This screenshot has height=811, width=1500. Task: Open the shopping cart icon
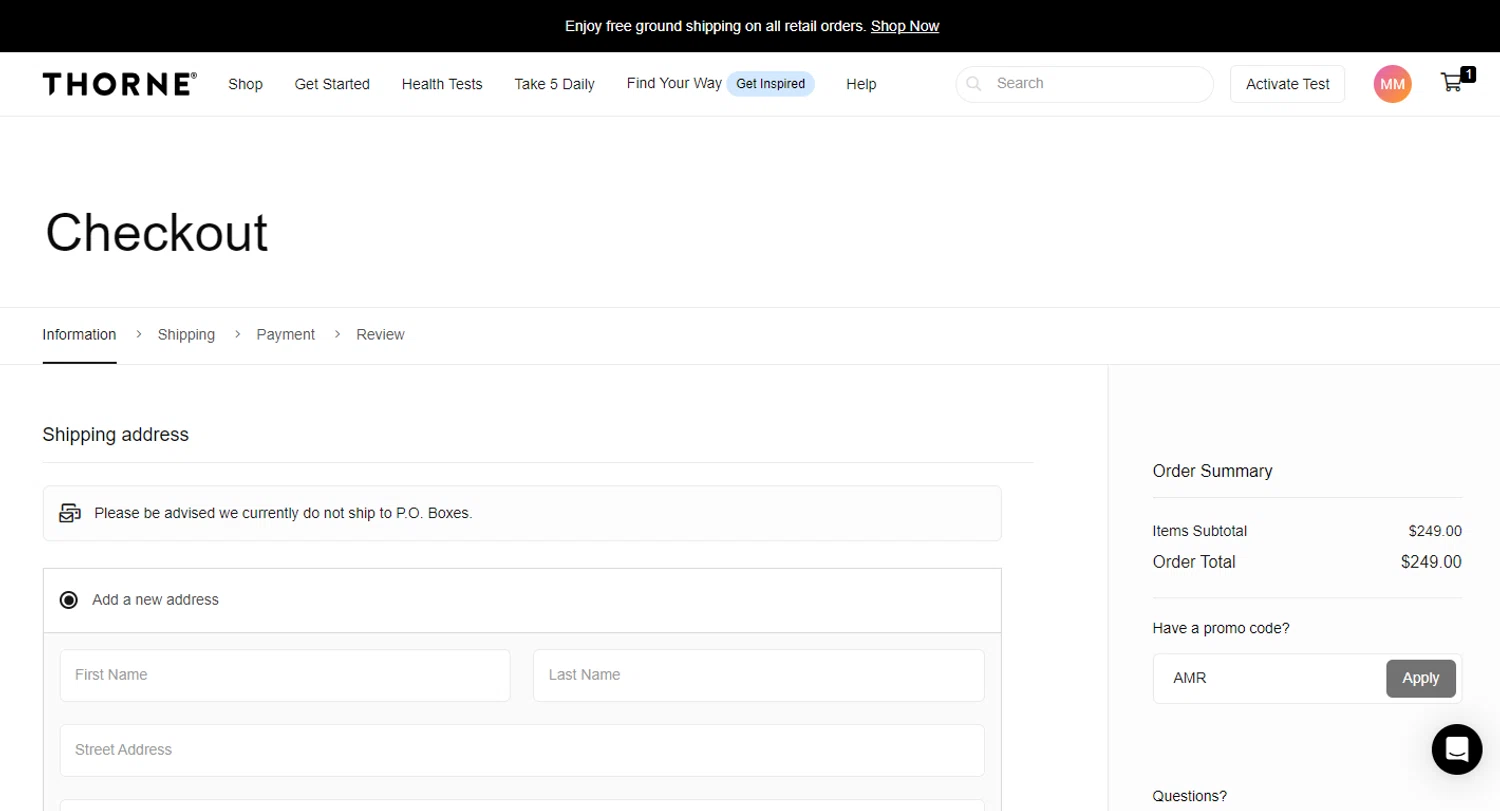1452,83
